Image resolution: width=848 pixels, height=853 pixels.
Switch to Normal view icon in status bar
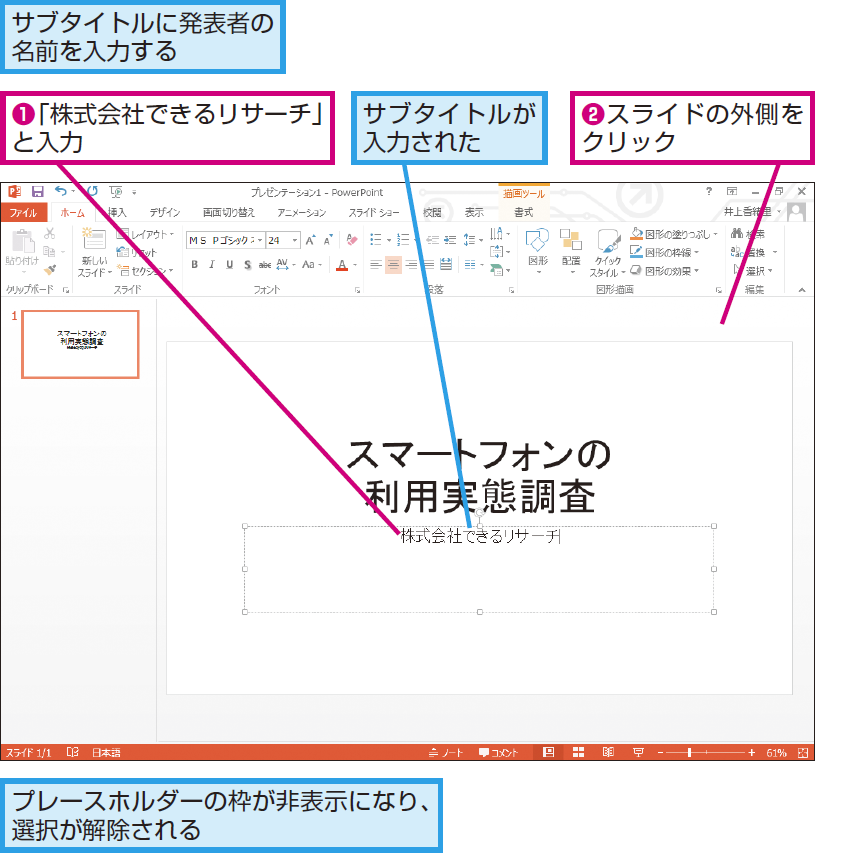(549, 752)
